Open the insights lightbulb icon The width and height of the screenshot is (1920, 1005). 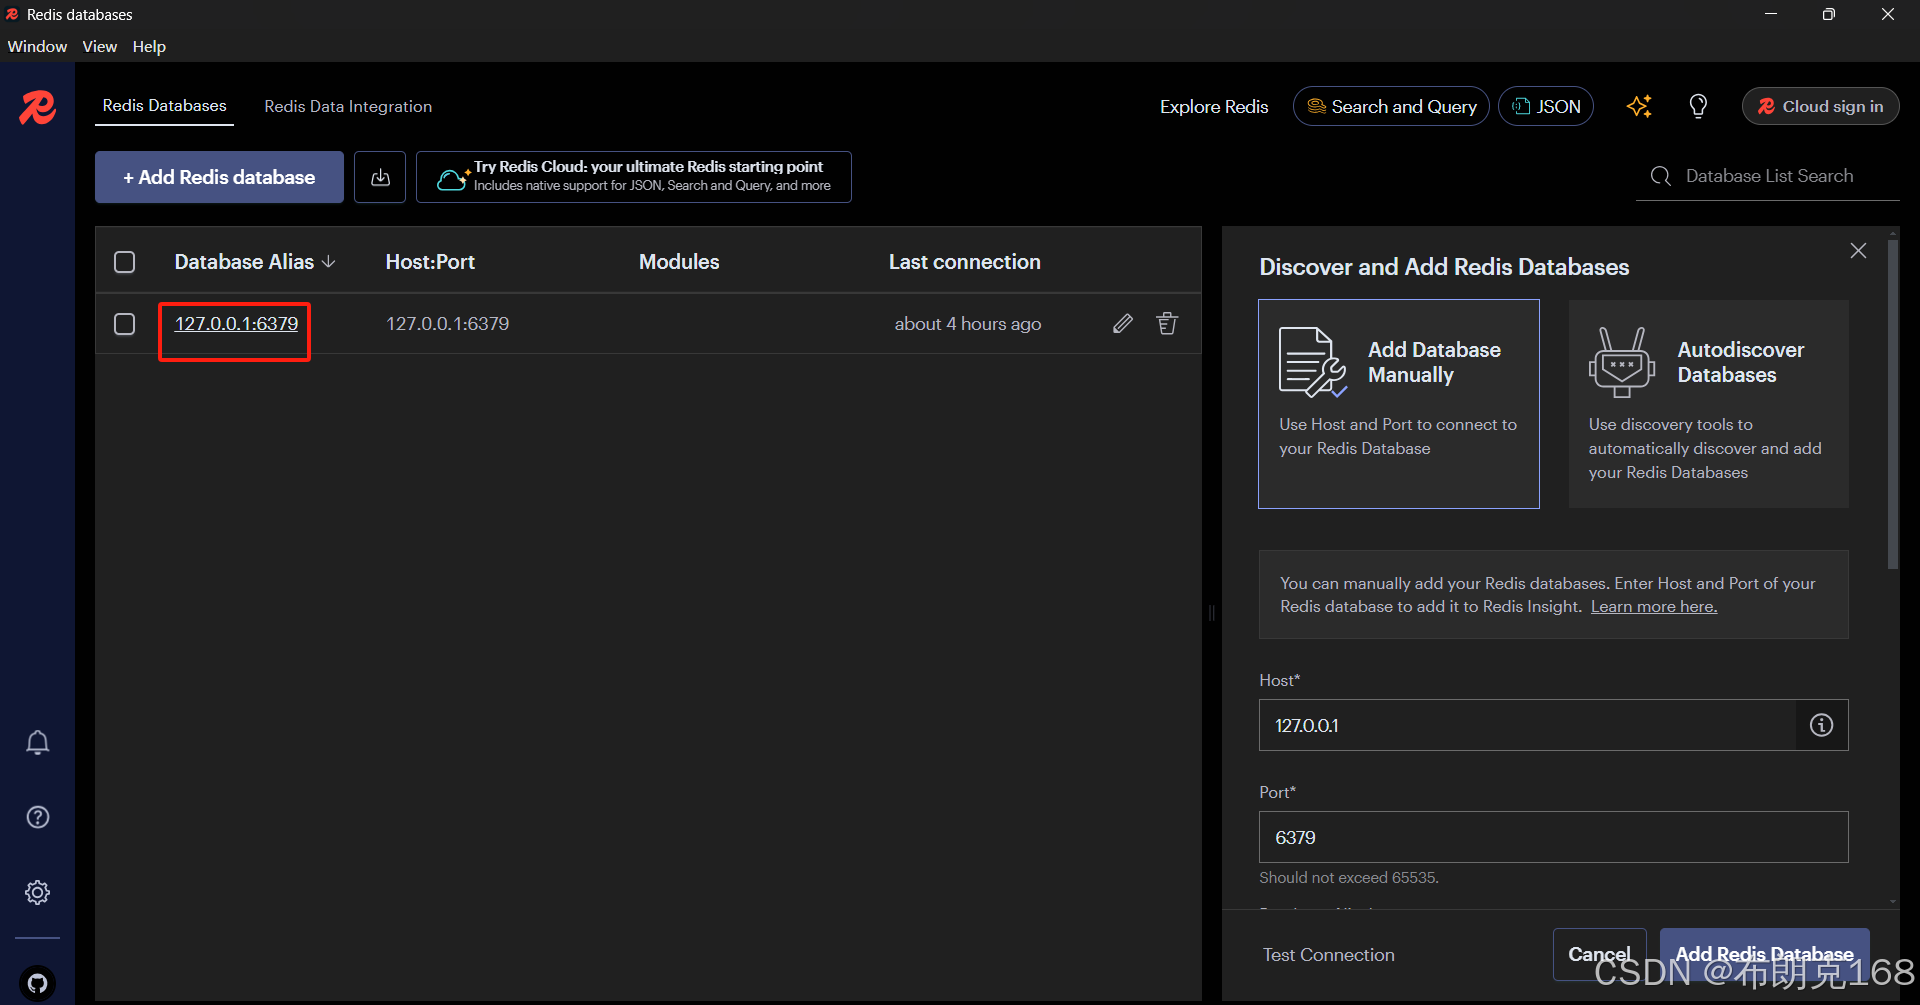click(x=1698, y=106)
